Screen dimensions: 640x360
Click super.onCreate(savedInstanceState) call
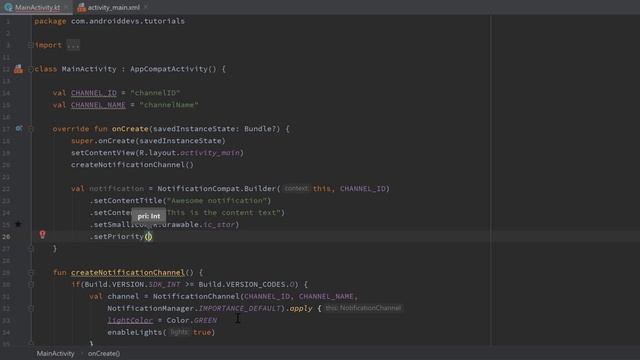click(148, 140)
